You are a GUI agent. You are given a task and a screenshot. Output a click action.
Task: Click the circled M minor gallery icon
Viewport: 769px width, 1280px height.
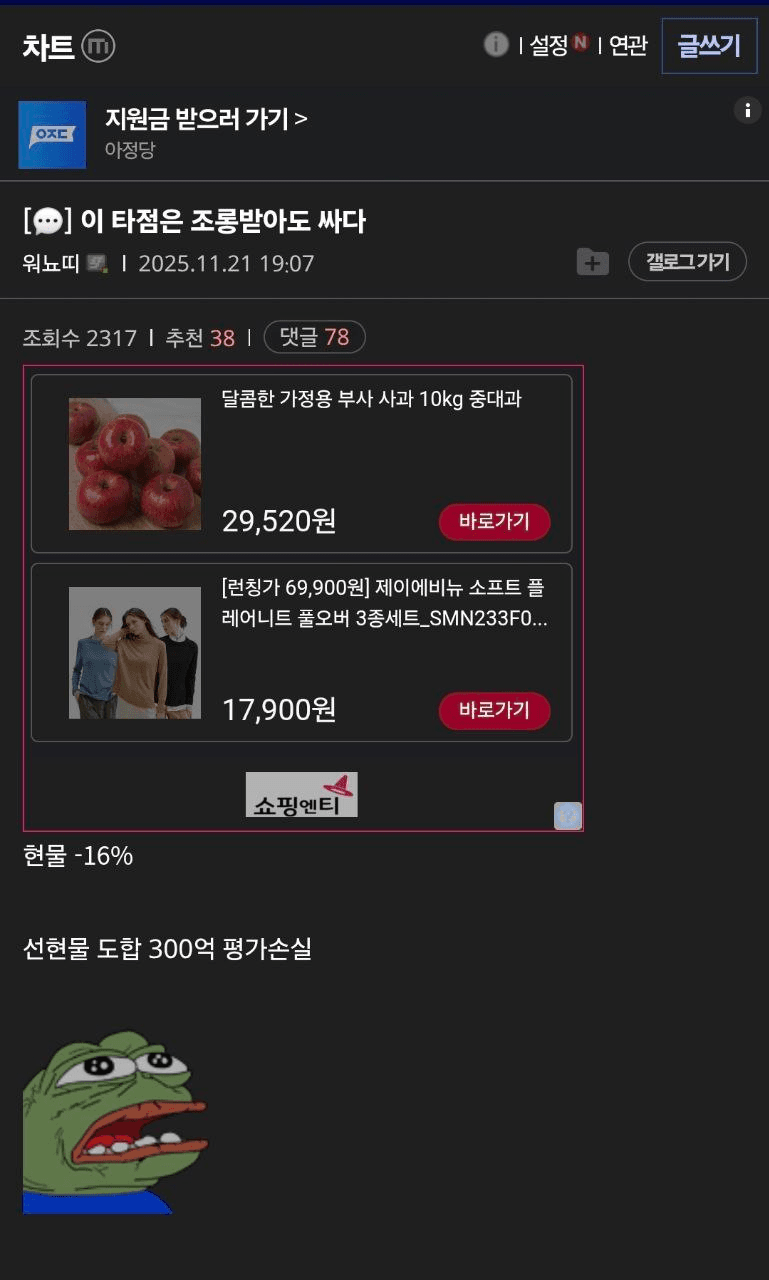[98, 46]
